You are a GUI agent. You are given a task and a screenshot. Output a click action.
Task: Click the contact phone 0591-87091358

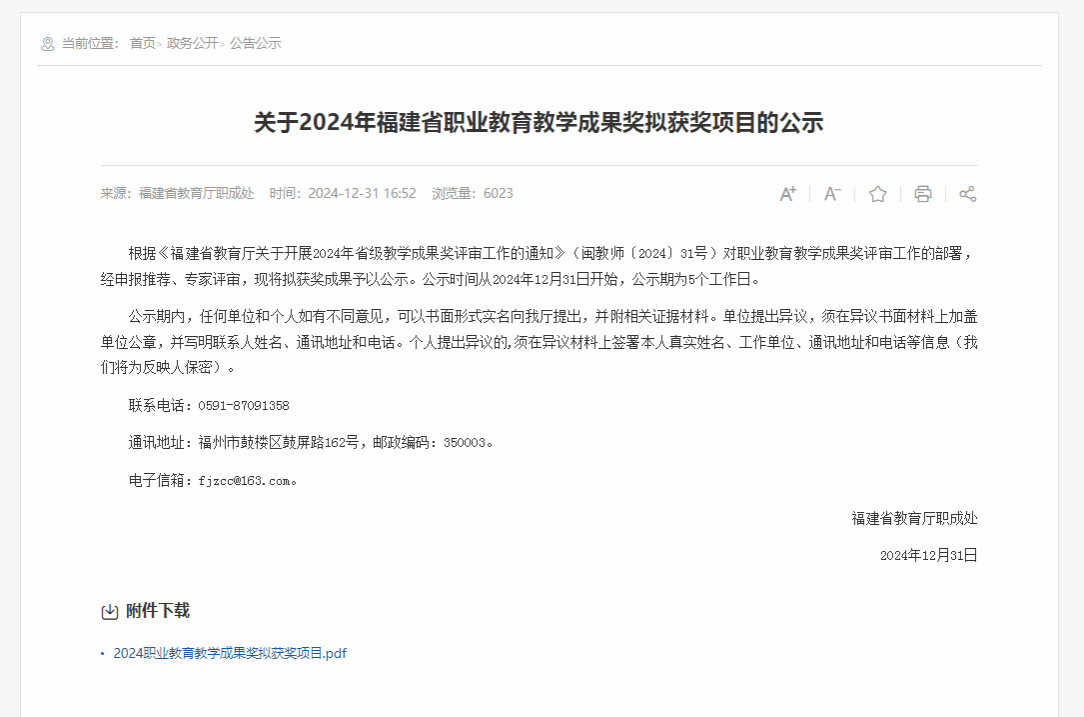(x=243, y=406)
